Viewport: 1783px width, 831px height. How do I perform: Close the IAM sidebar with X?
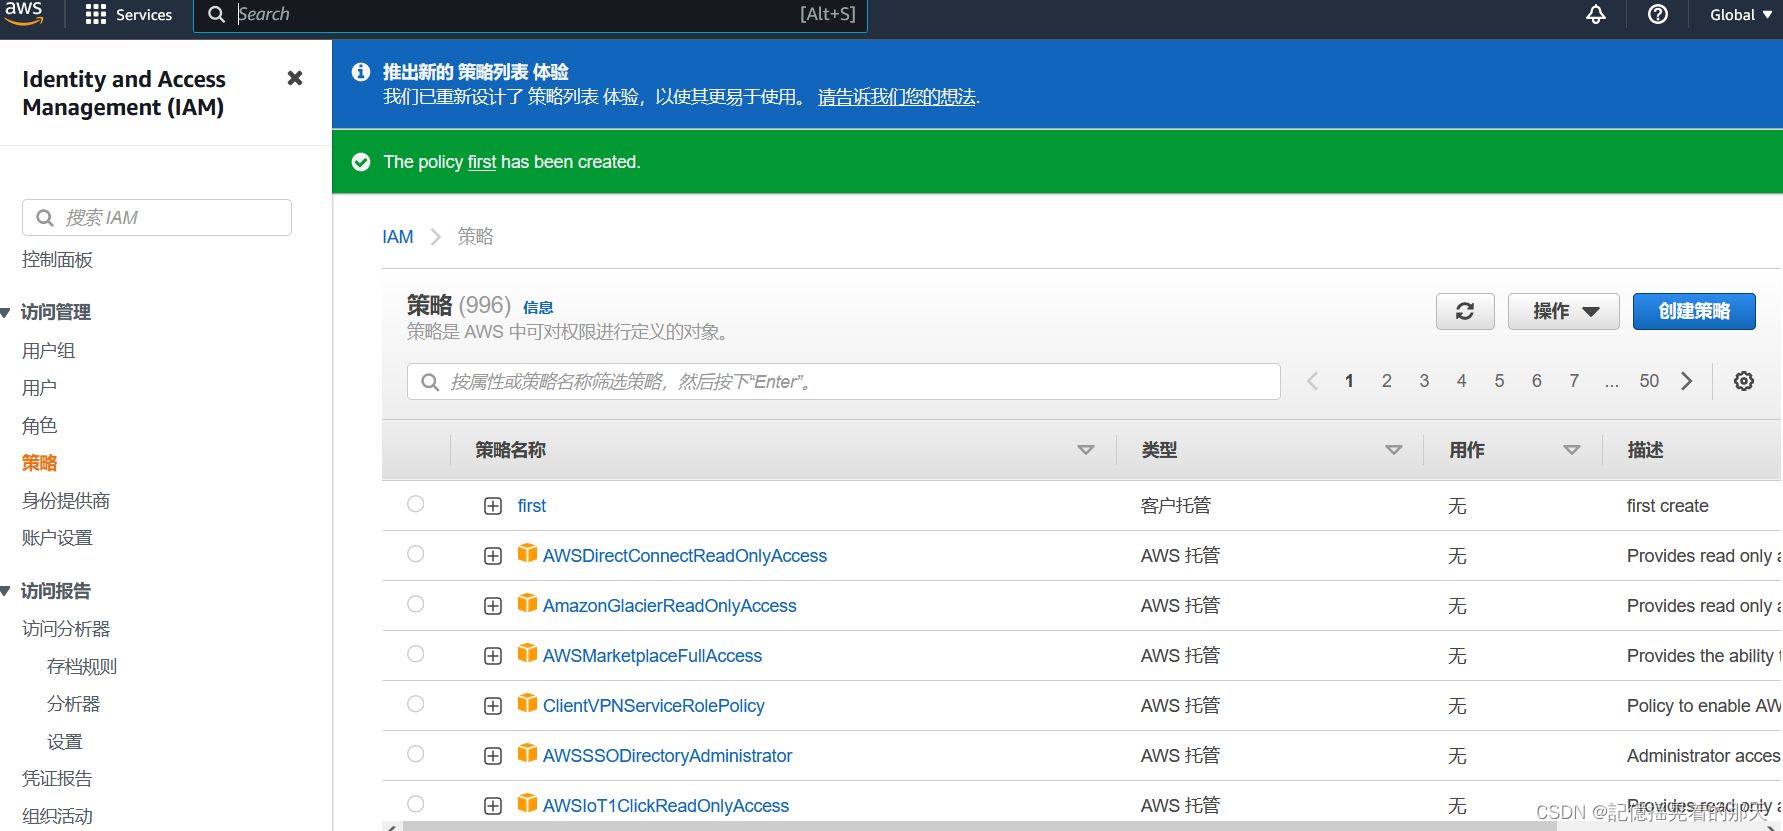pos(295,78)
